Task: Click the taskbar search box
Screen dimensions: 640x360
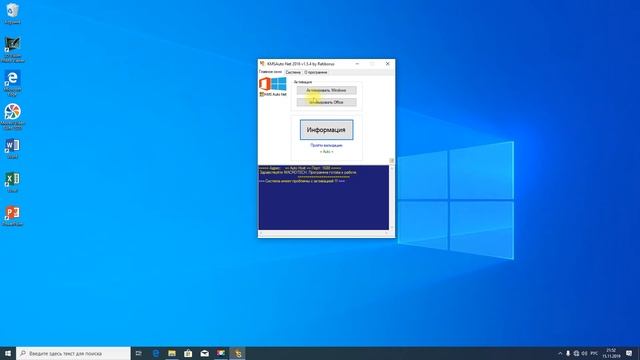Action: click(73, 353)
